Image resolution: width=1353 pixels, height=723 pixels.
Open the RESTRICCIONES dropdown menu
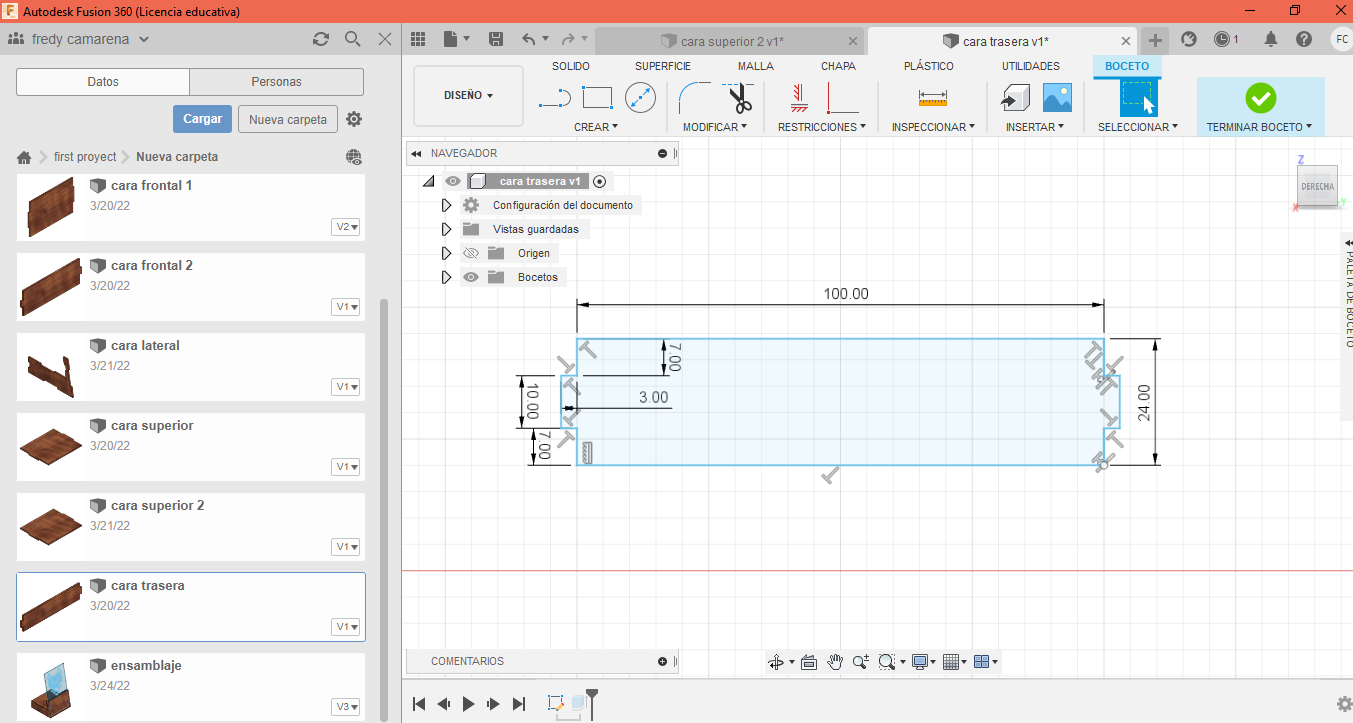pyautogui.click(x=823, y=127)
